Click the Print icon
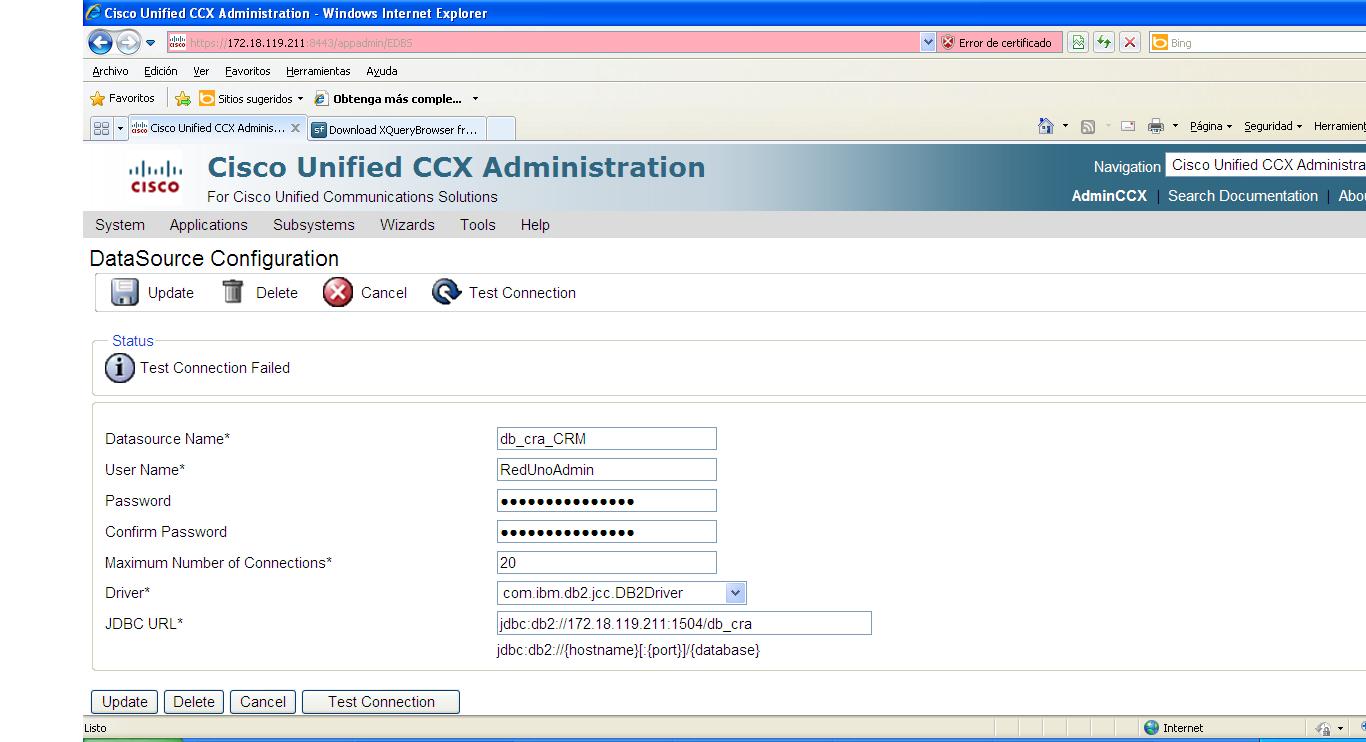Image resolution: width=1366 pixels, height=742 pixels. [x=1156, y=126]
